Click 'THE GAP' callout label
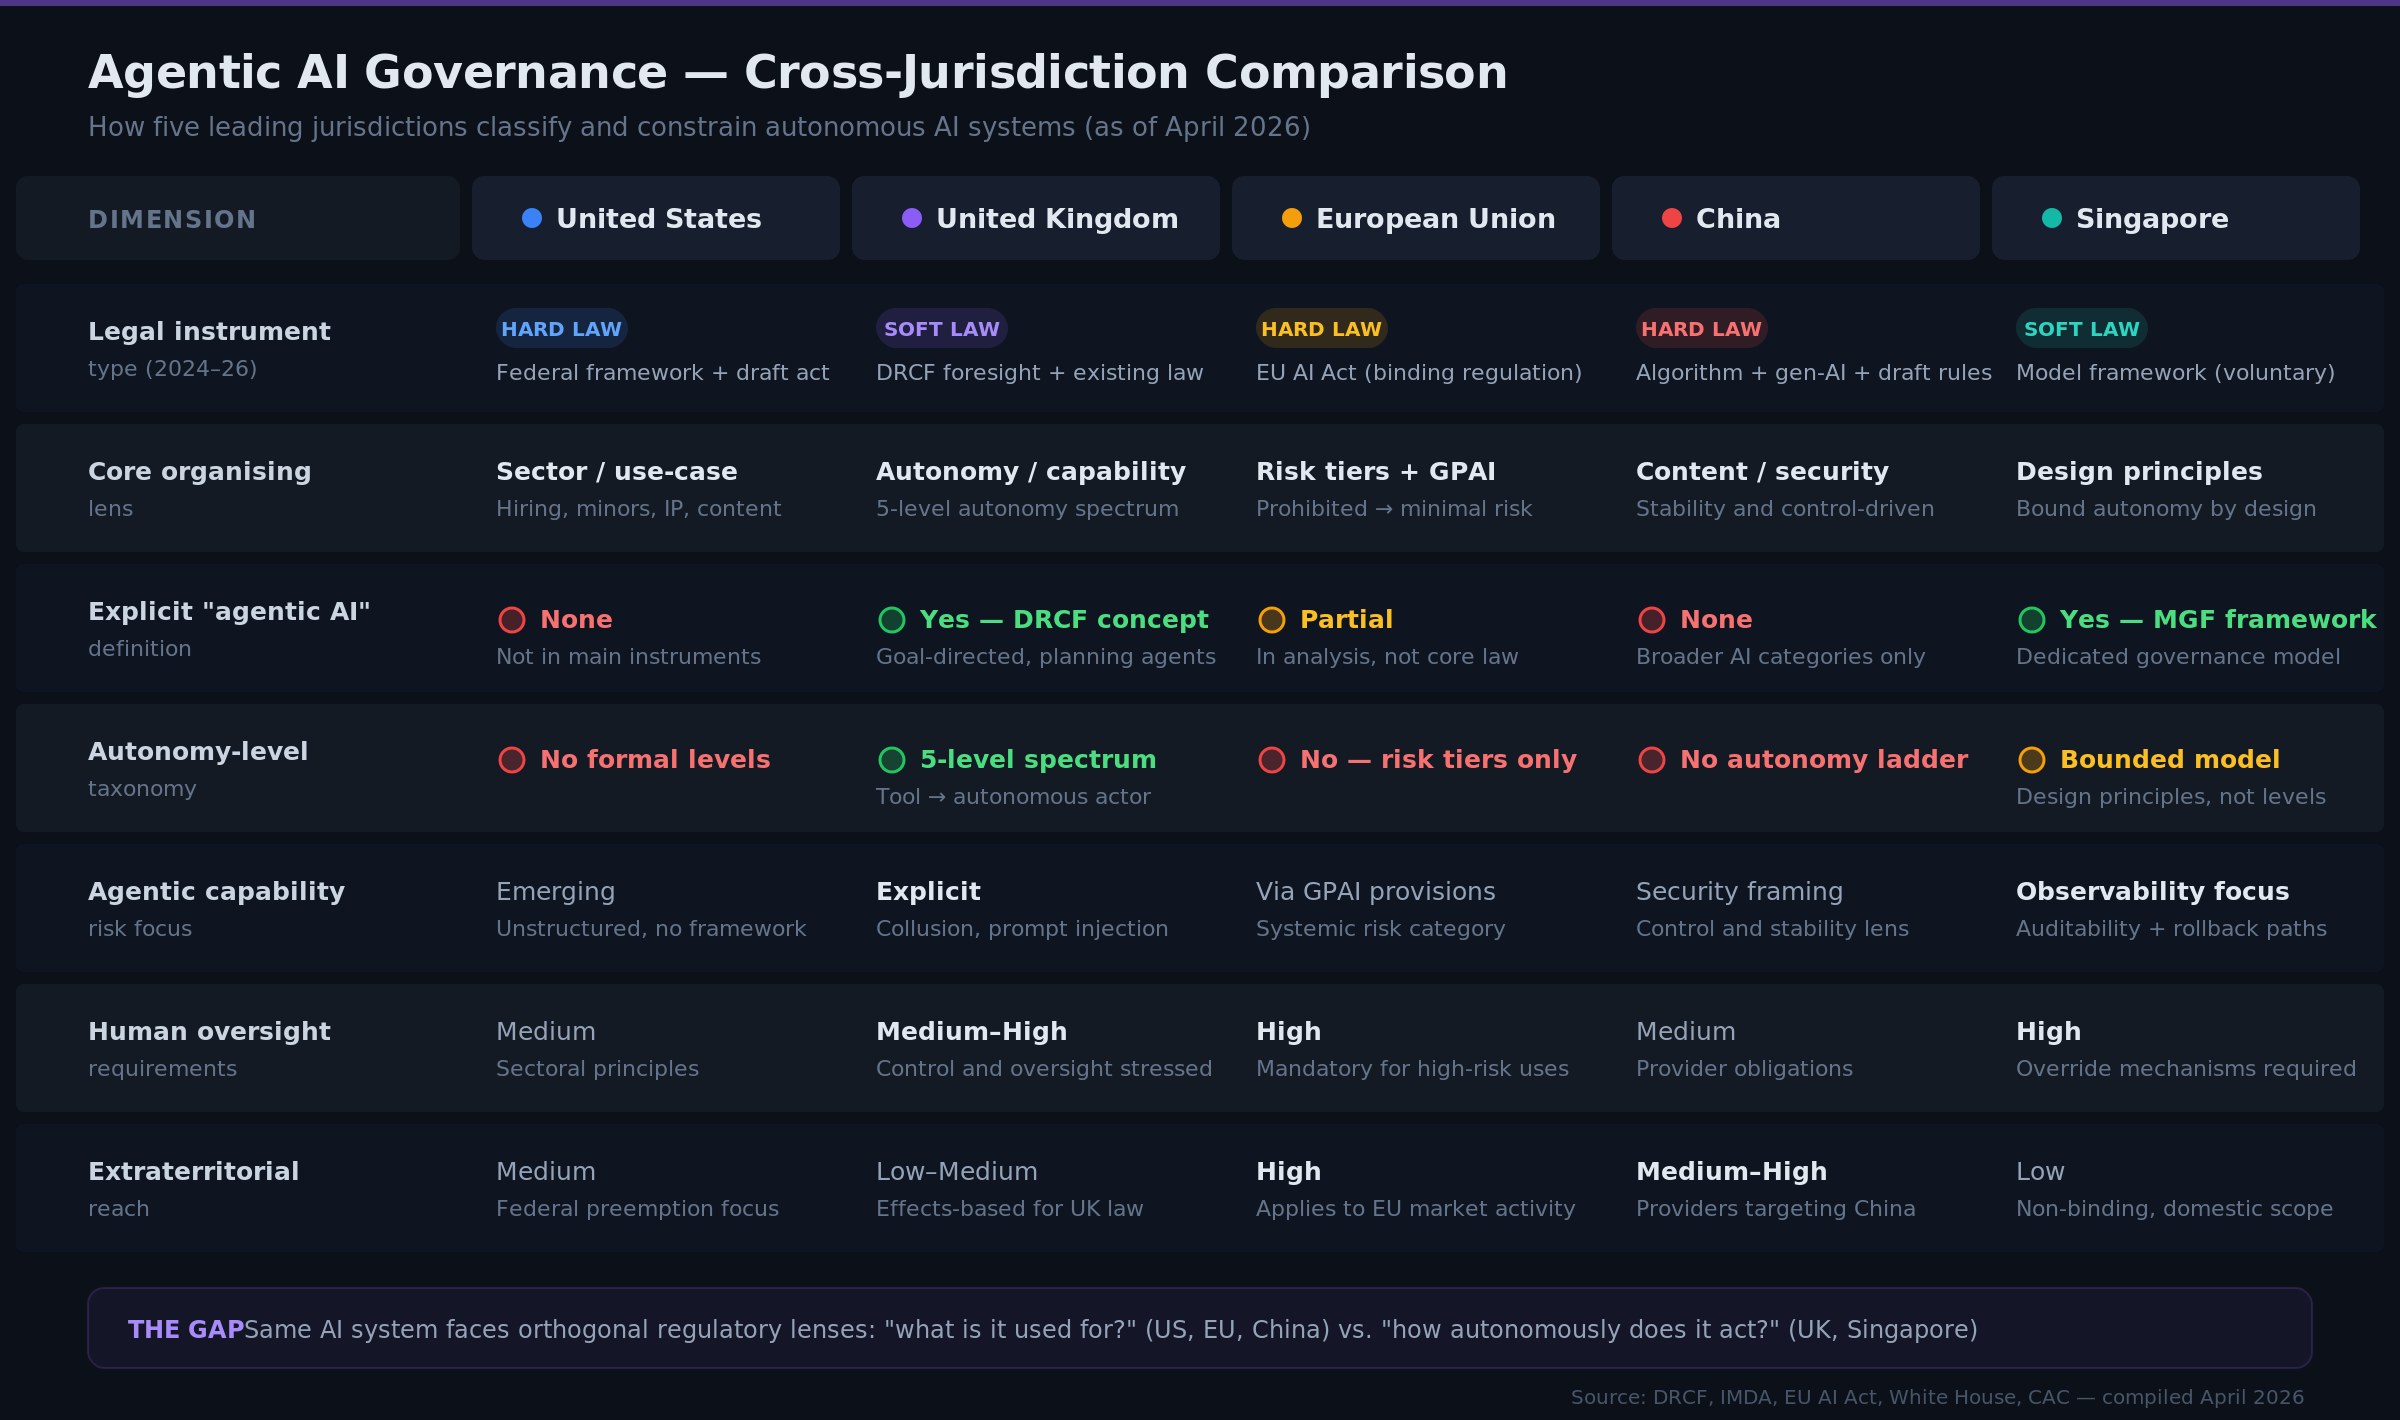Screen dimensions: 2400x1420 (x=185, y=1329)
